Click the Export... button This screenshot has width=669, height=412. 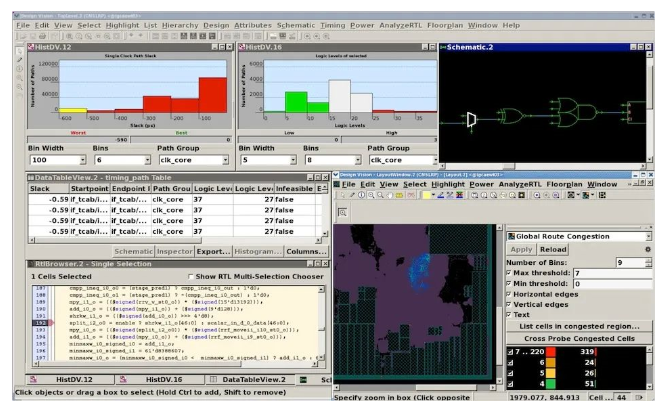coord(213,251)
